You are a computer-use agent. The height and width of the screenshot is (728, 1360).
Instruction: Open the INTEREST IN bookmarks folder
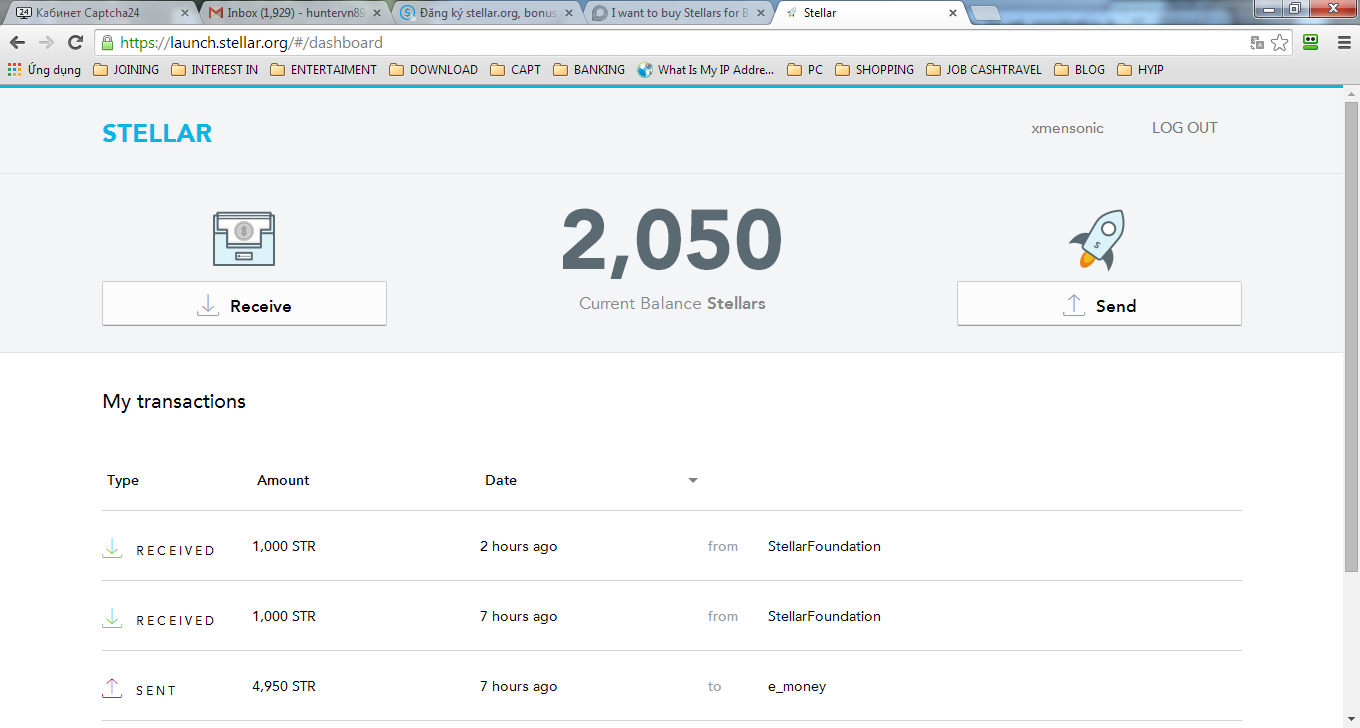[x=214, y=70]
